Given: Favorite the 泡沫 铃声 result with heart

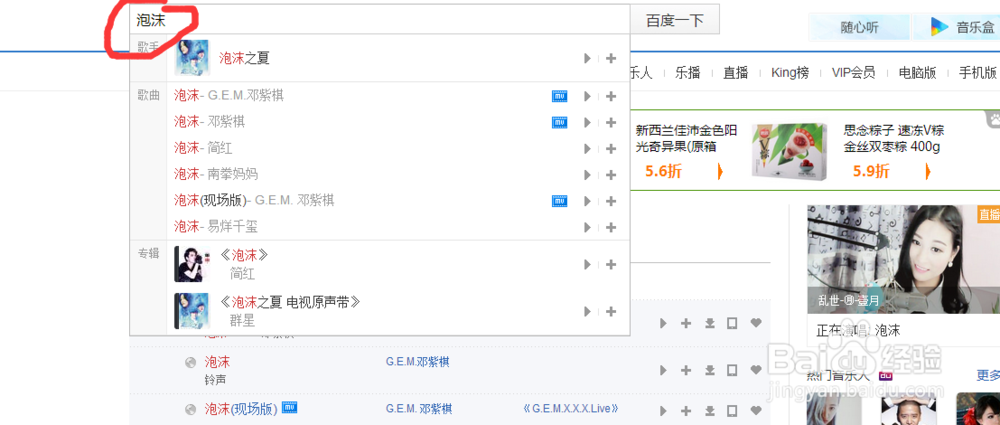Looking at the screenshot, I should coord(756,369).
